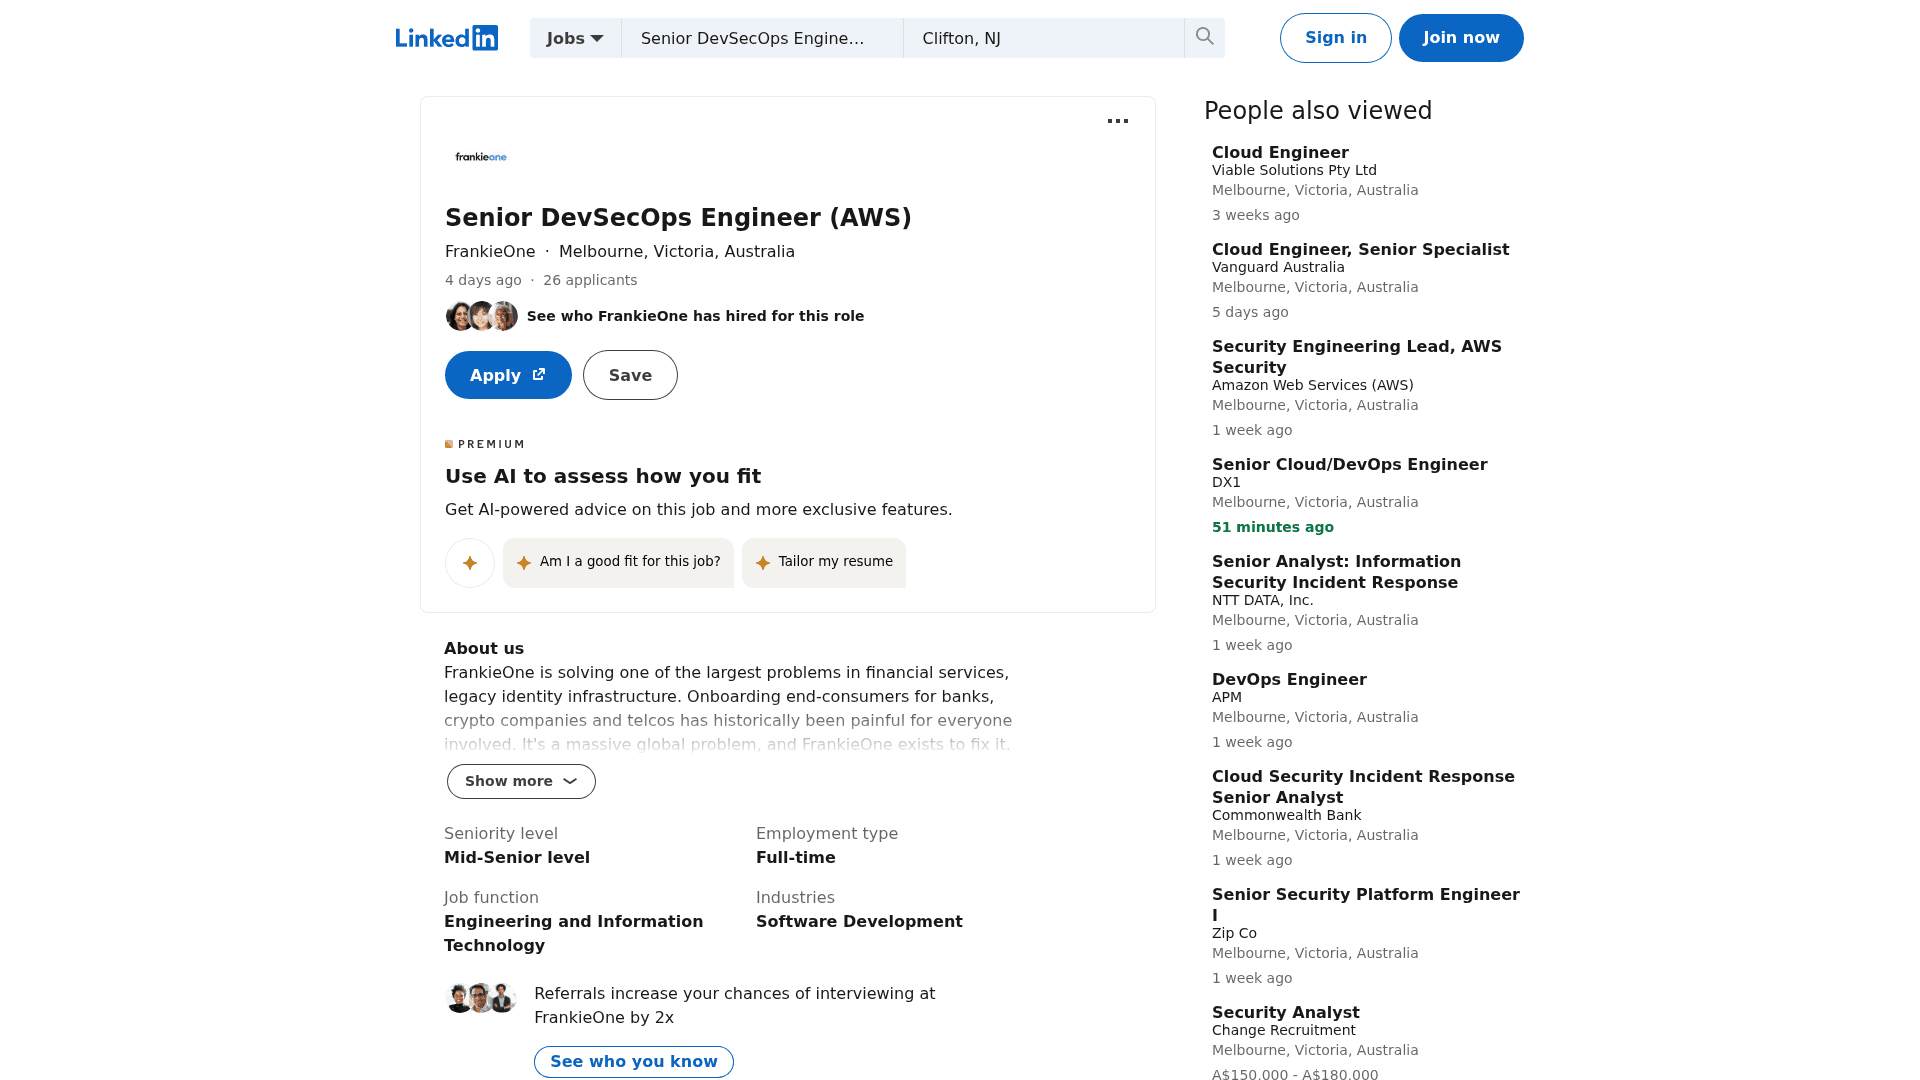Image resolution: width=1920 pixels, height=1080 pixels.
Task: Click the Senior DevSecOps Engineer (AWS) title
Action: coord(678,218)
